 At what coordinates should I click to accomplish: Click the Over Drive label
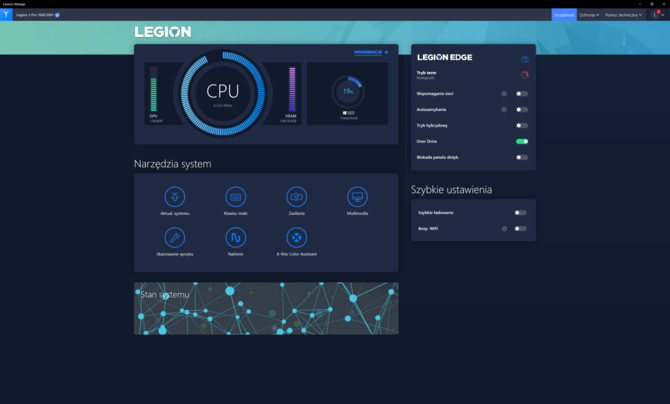(427, 142)
